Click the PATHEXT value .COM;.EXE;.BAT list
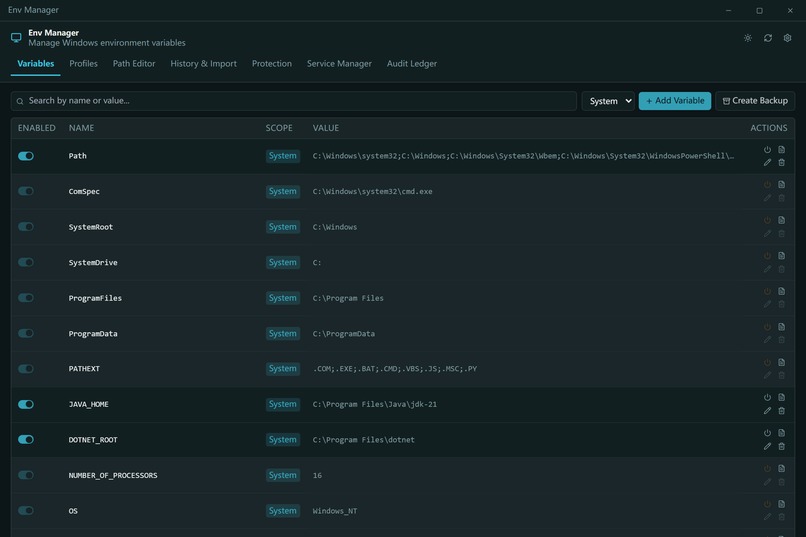Screen dimensions: 806x537 pyautogui.click(x=395, y=368)
